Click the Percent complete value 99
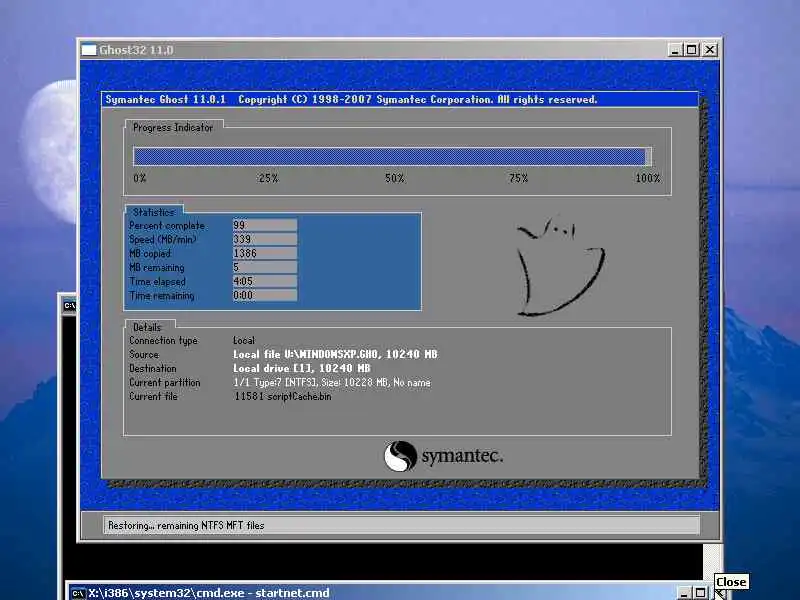The height and width of the screenshot is (600, 800). coord(265,225)
